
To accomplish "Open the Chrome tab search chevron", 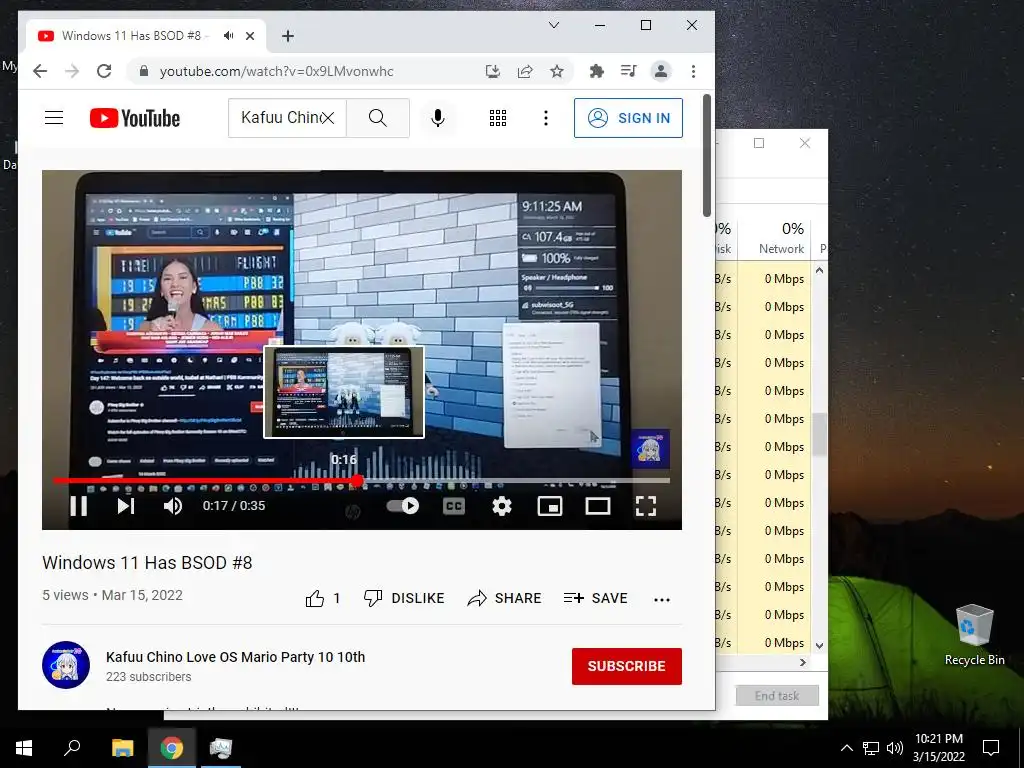I will (x=554, y=25).
